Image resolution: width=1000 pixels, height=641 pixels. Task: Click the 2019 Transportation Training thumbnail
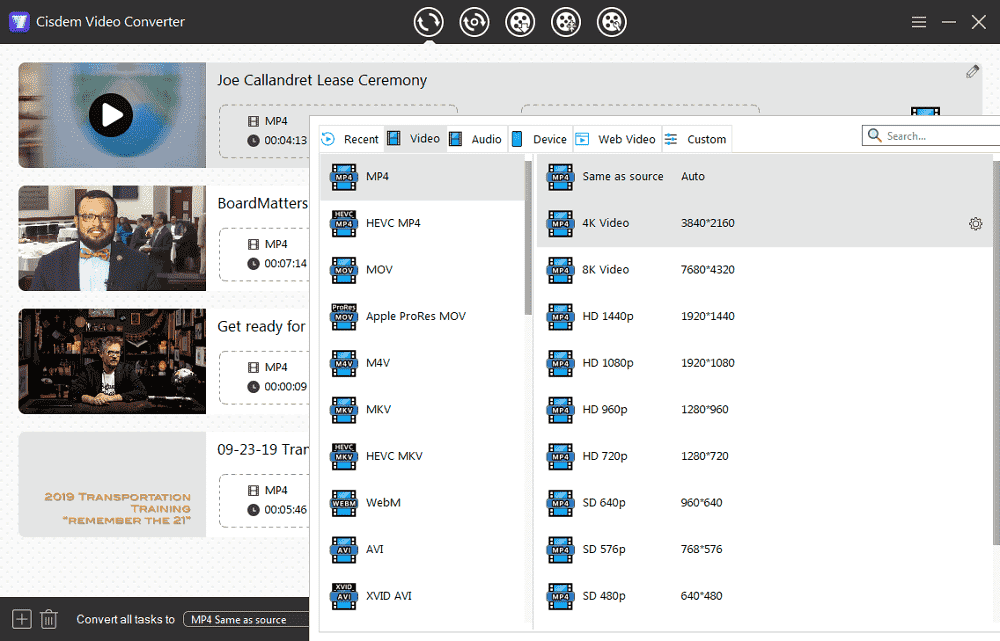112,484
